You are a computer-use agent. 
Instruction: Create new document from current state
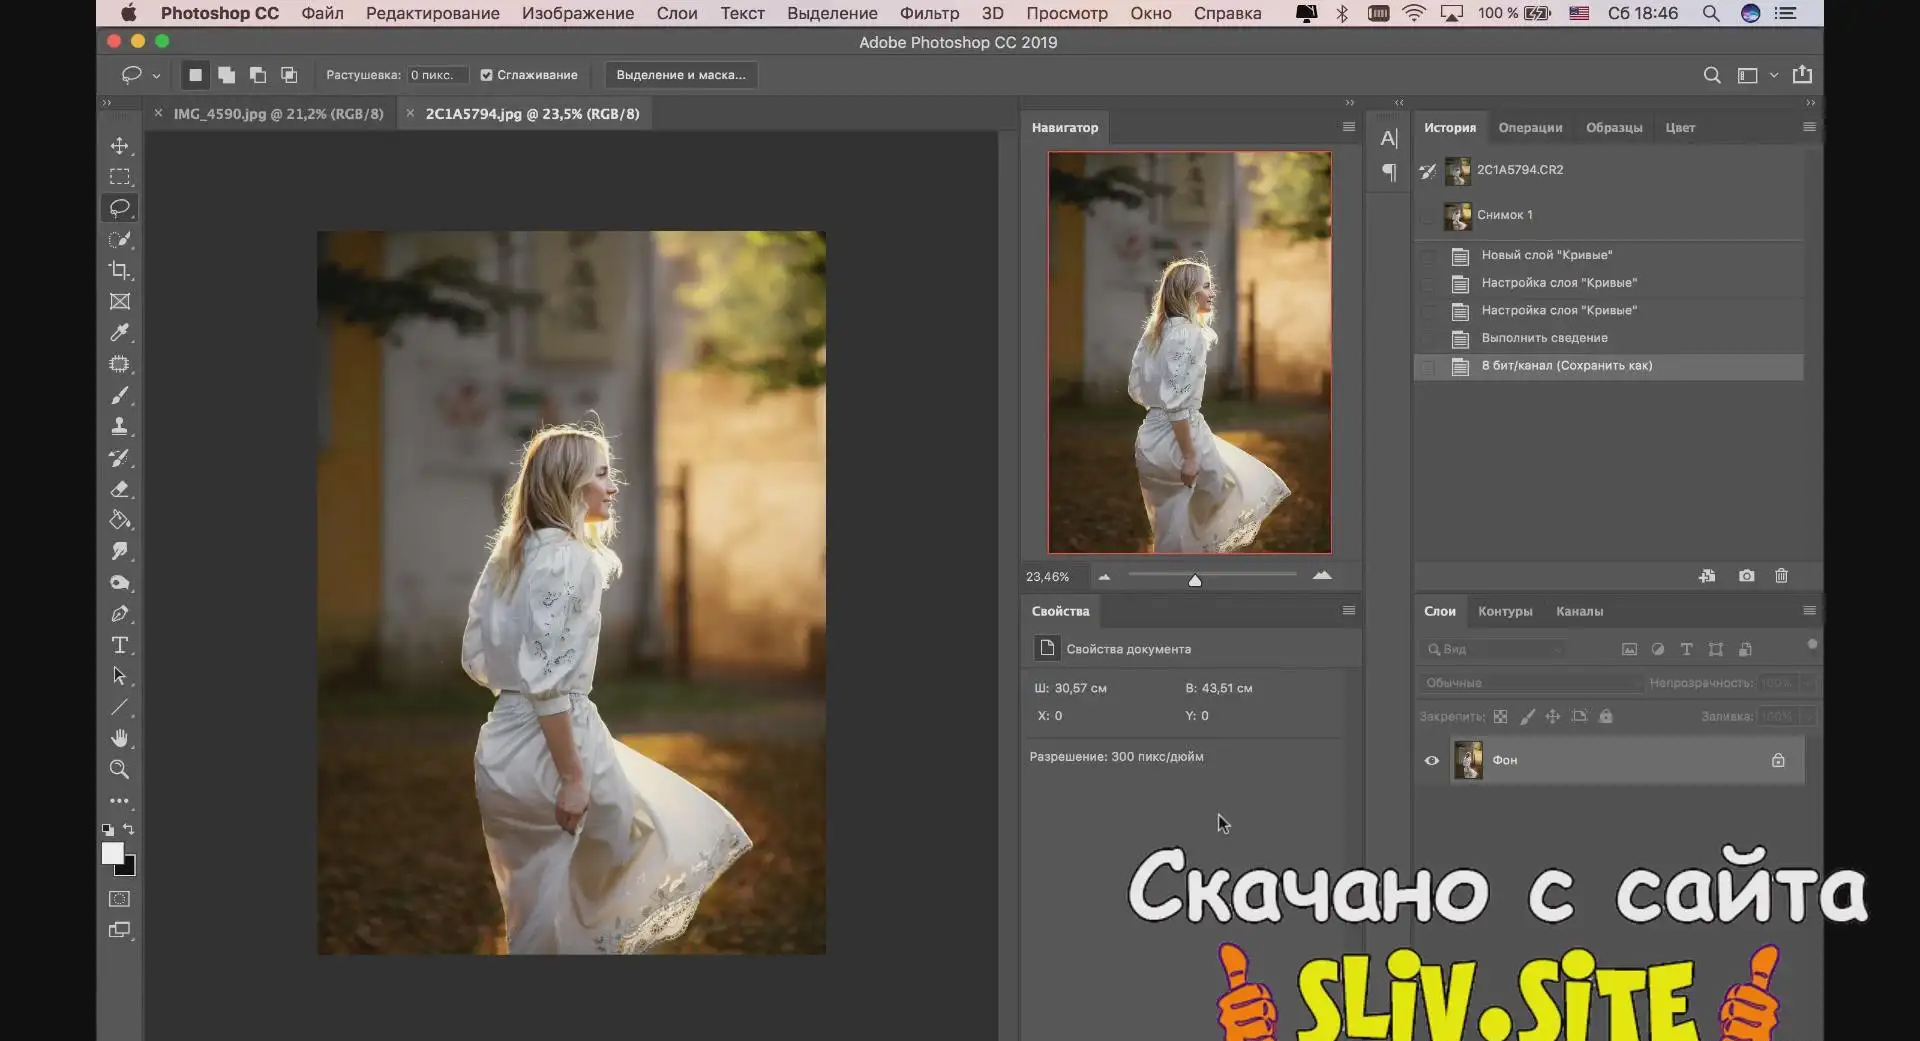(1707, 576)
